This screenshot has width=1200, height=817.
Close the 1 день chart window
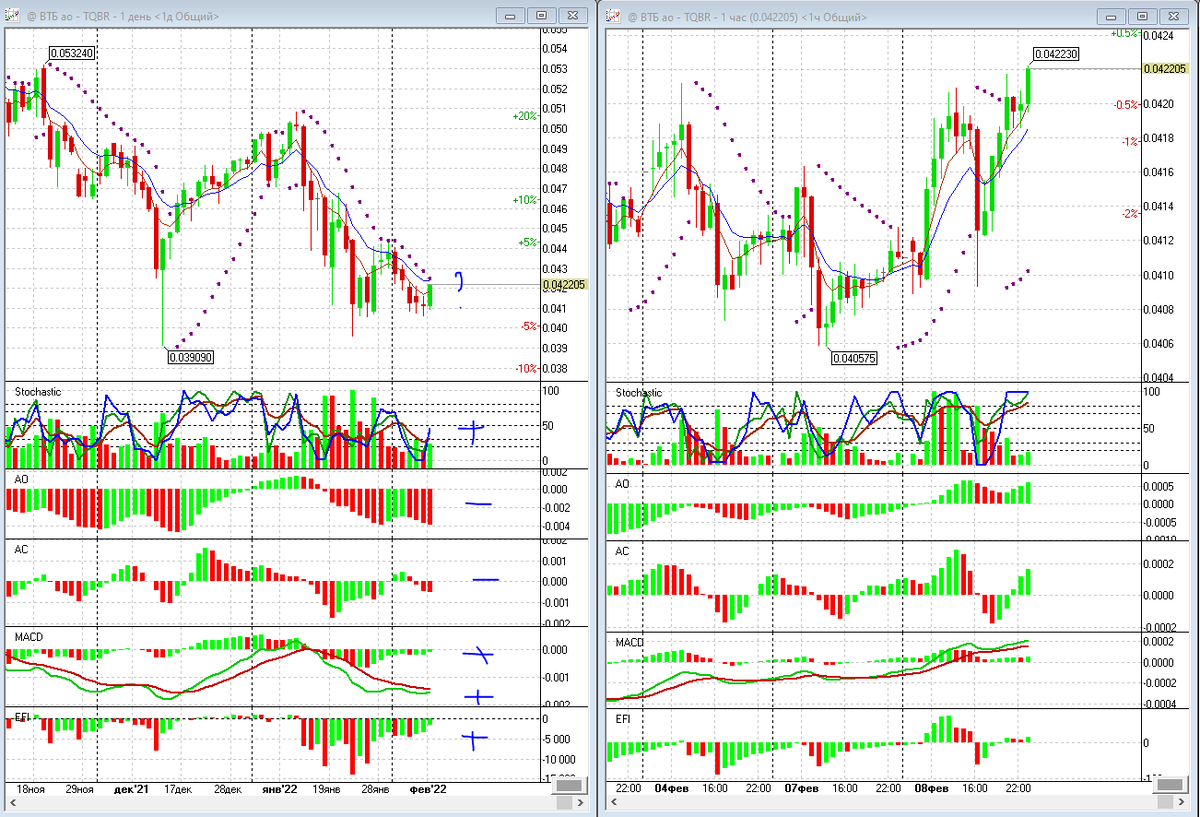[573, 16]
